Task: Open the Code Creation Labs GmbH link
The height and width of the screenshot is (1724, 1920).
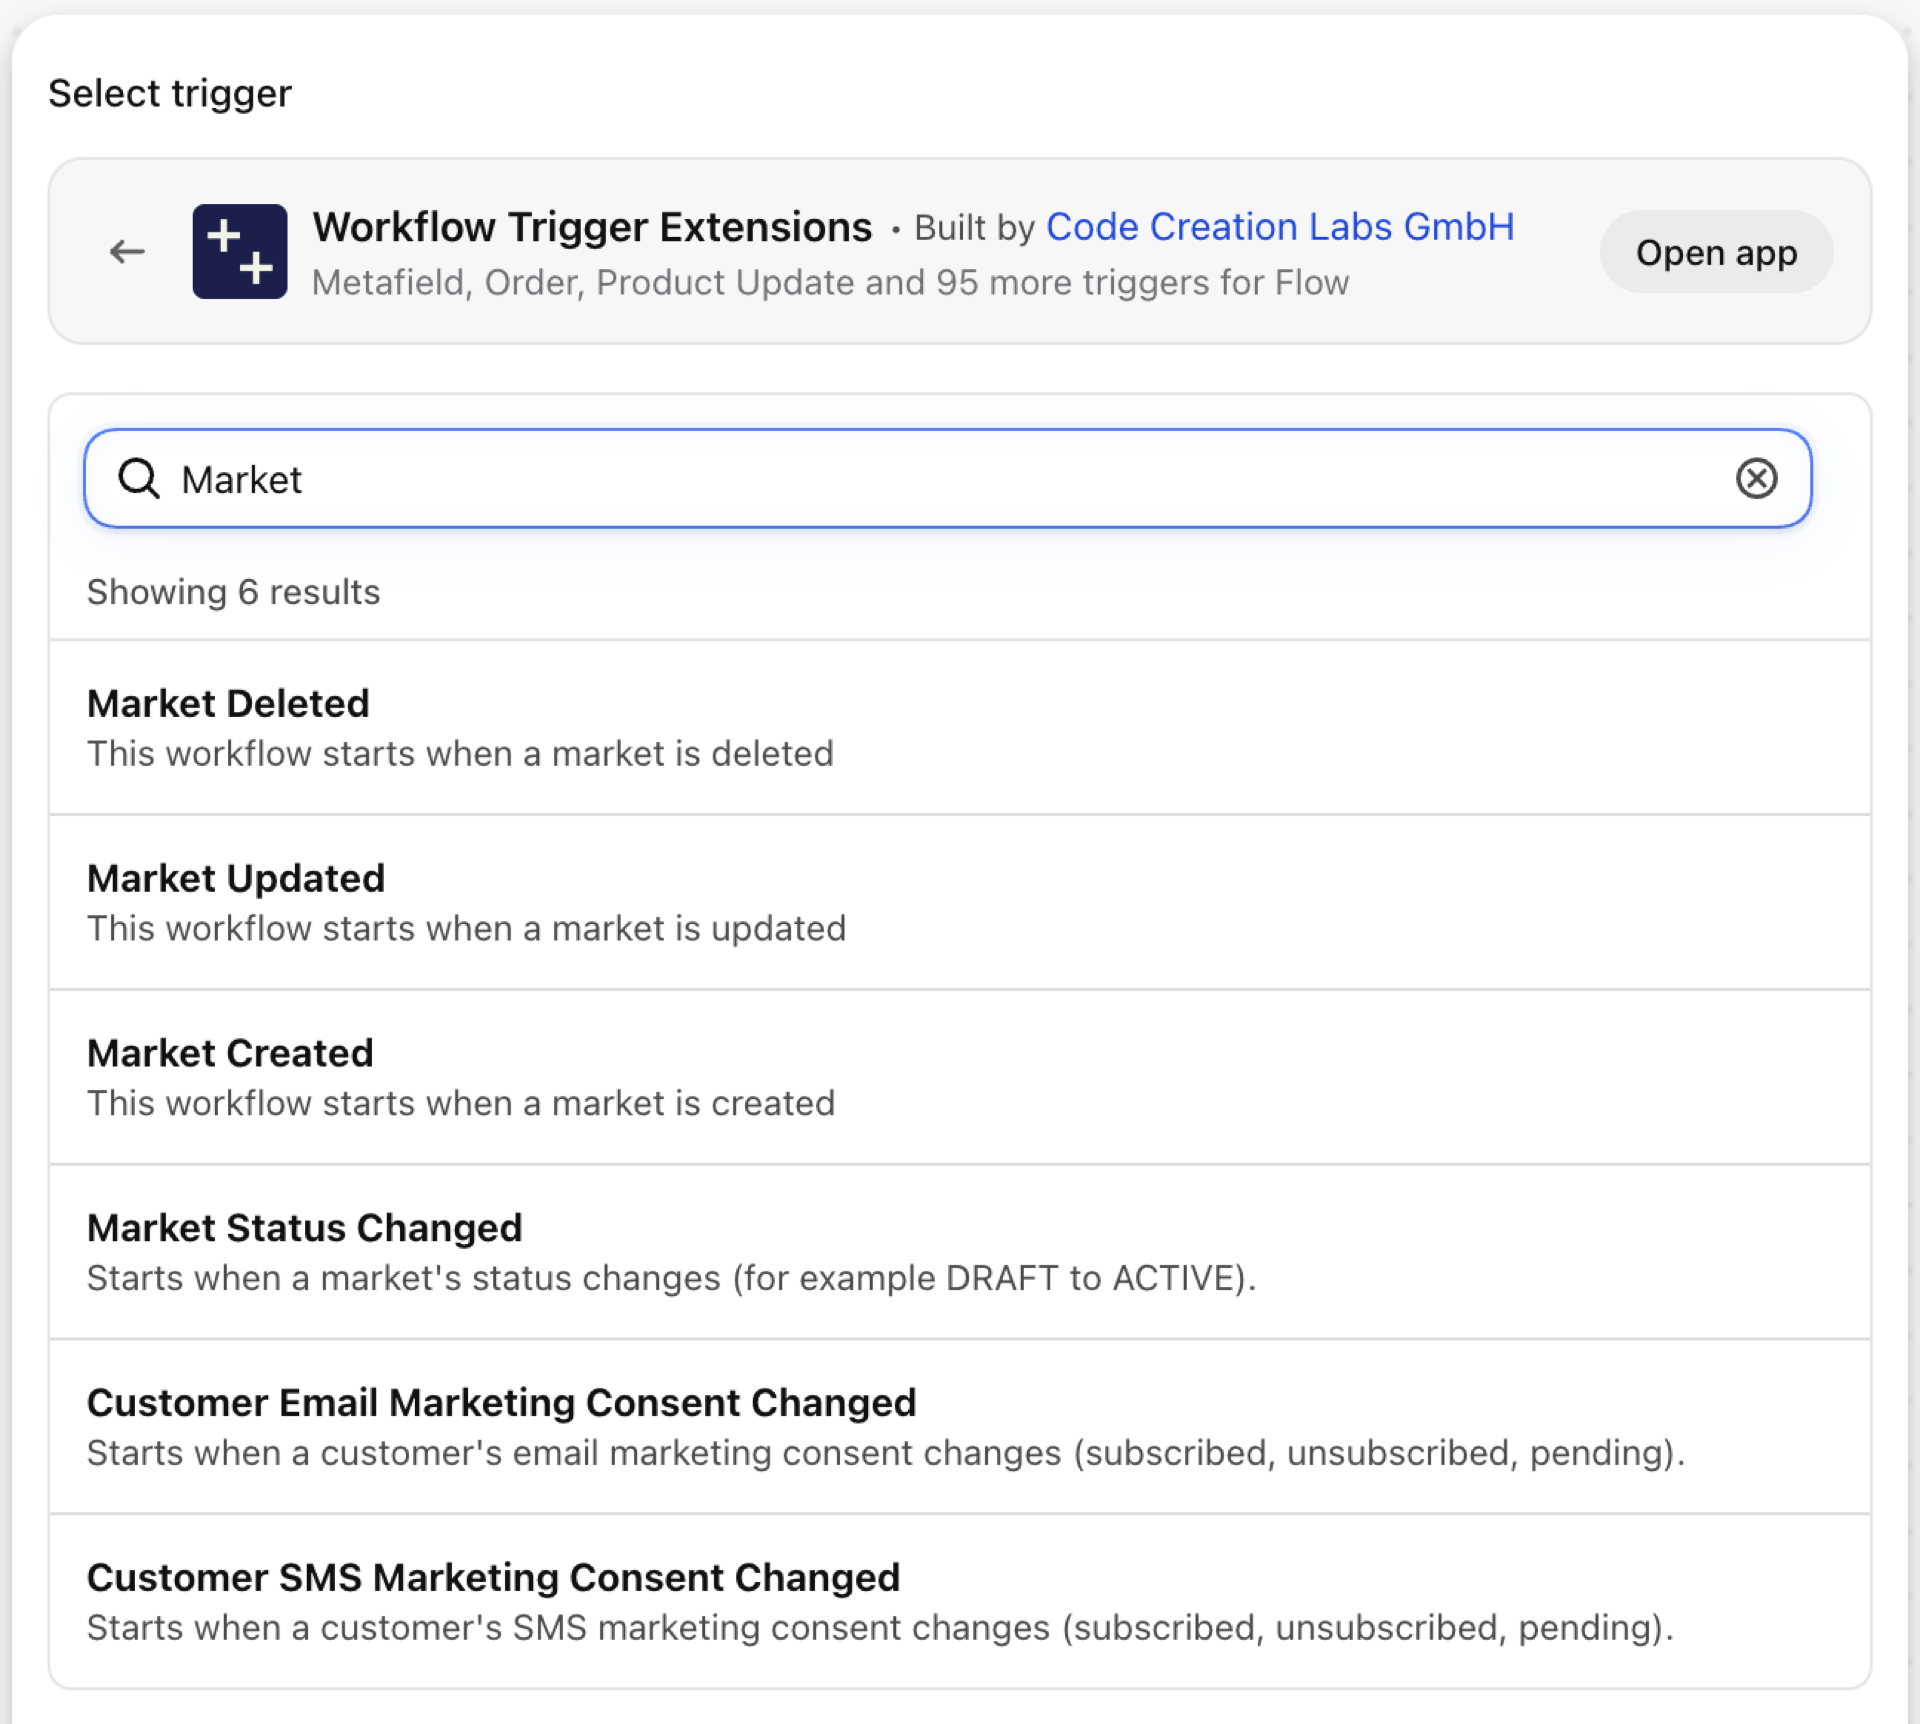Action: click(x=1280, y=227)
